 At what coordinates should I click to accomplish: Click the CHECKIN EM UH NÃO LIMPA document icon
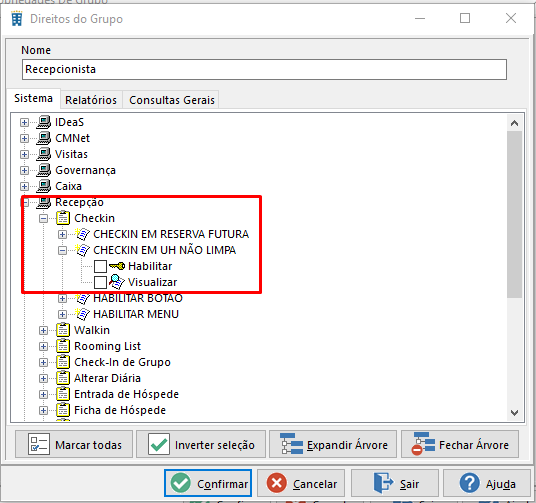(82, 250)
